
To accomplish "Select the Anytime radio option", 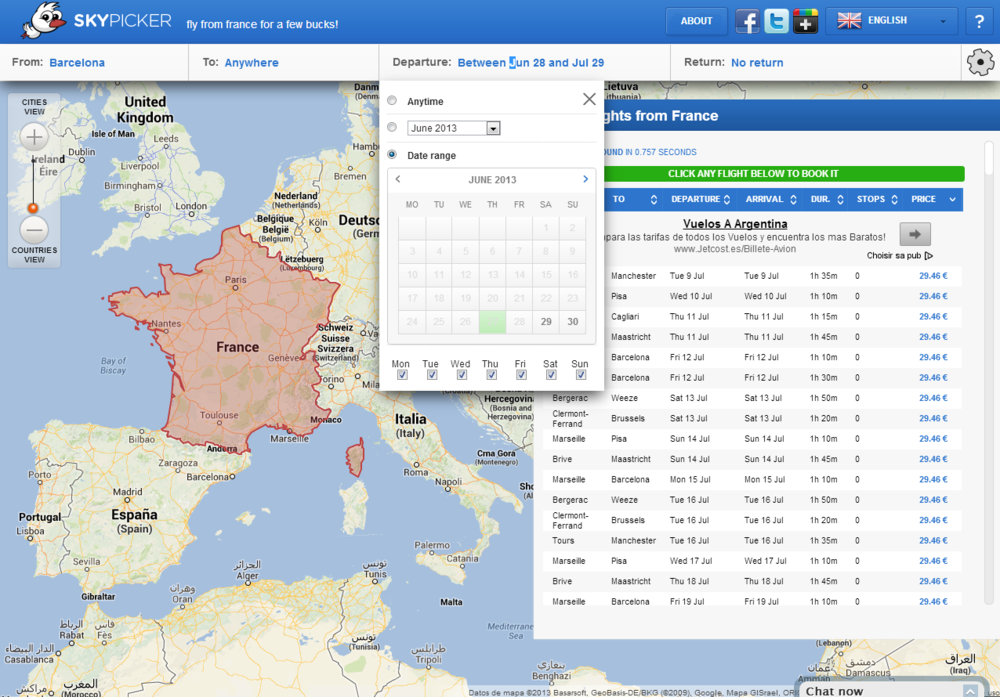I will pos(392,101).
